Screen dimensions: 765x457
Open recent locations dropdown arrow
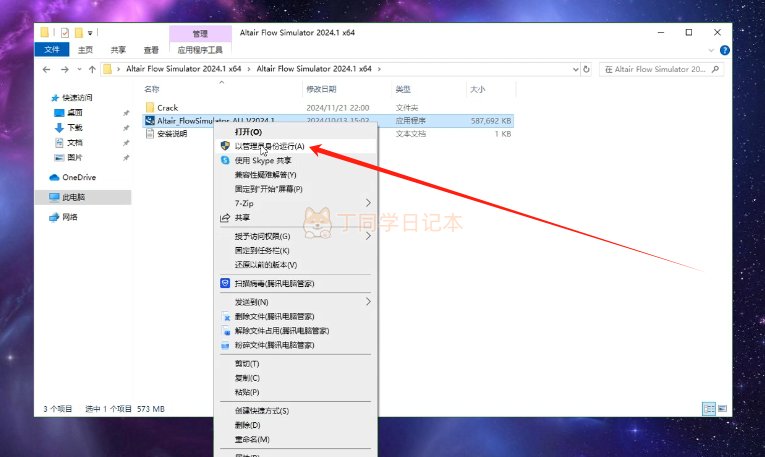80,69
